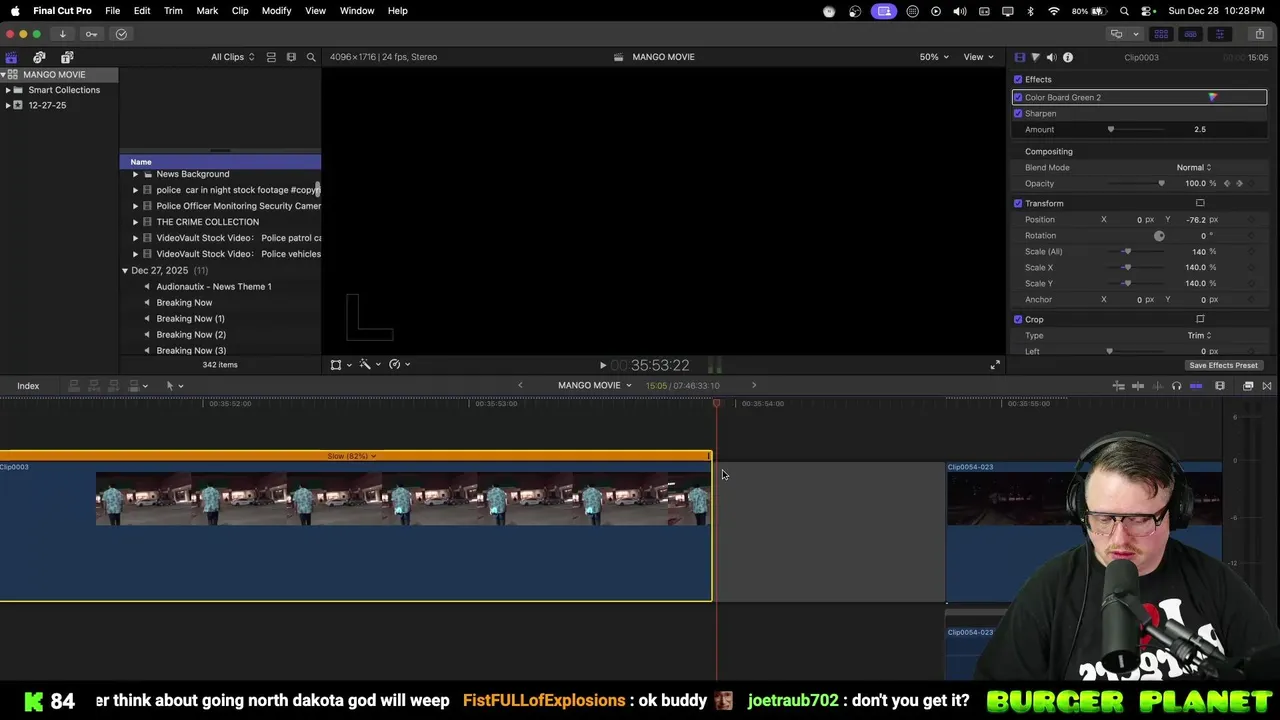This screenshot has height=720, width=1280.
Task: Collapse the MANGO MOVIE library
Action: 4,75
